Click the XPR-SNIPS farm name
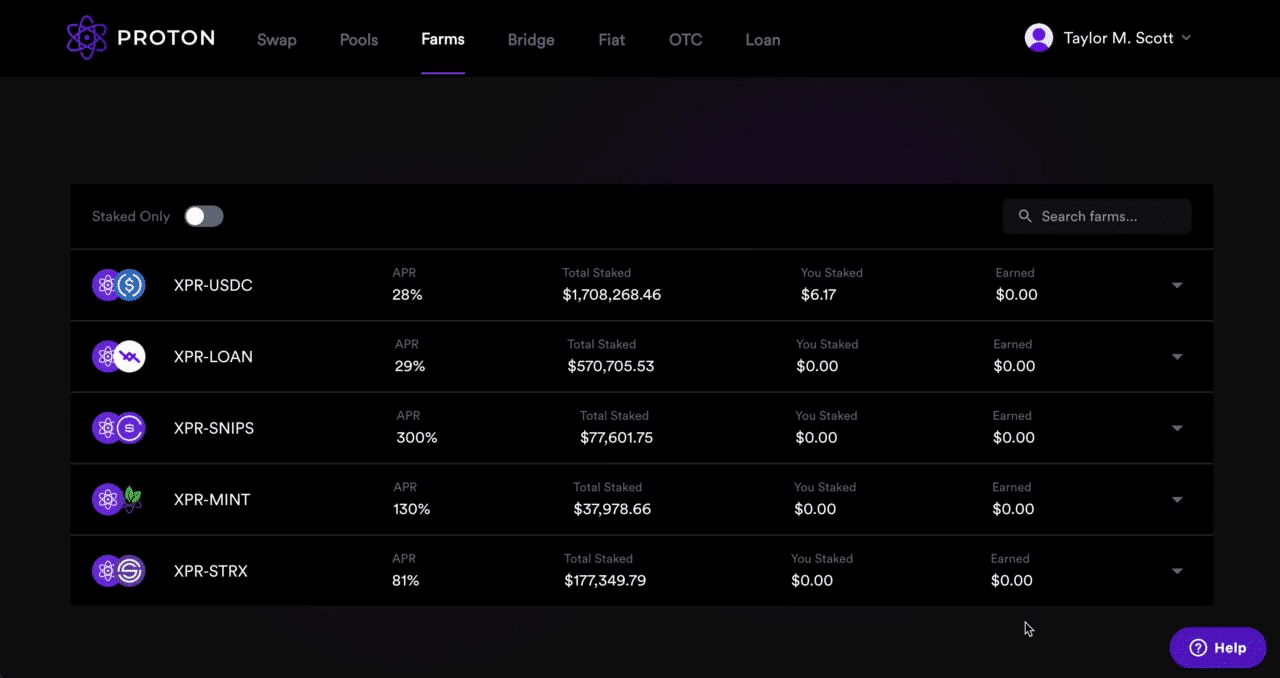This screenshot has width=1280, height=678. [x=214, y=428]
